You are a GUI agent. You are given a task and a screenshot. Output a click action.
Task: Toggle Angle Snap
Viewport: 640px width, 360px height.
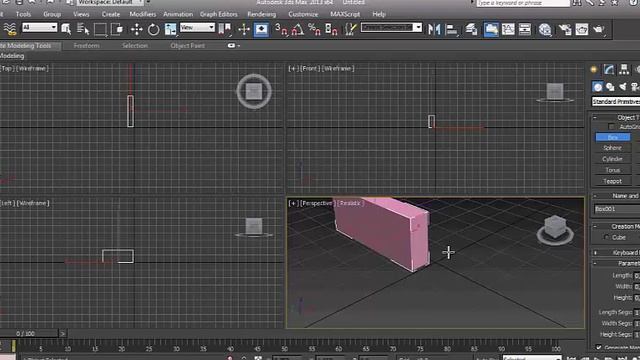pyautogui.click(x=298, y=29)
